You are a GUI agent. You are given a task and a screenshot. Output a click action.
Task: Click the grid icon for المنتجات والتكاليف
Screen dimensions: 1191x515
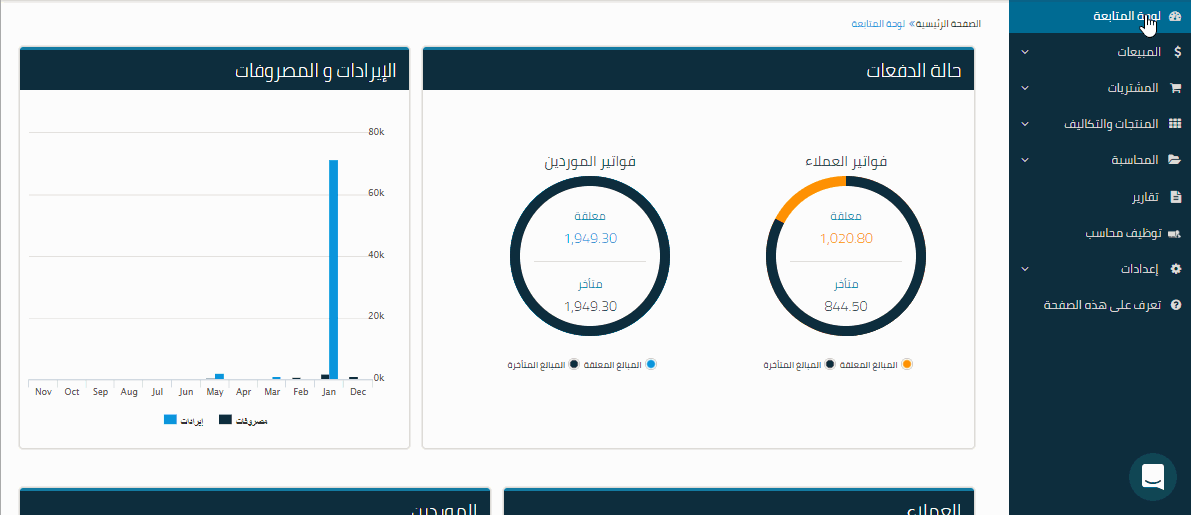(1175, 124)
